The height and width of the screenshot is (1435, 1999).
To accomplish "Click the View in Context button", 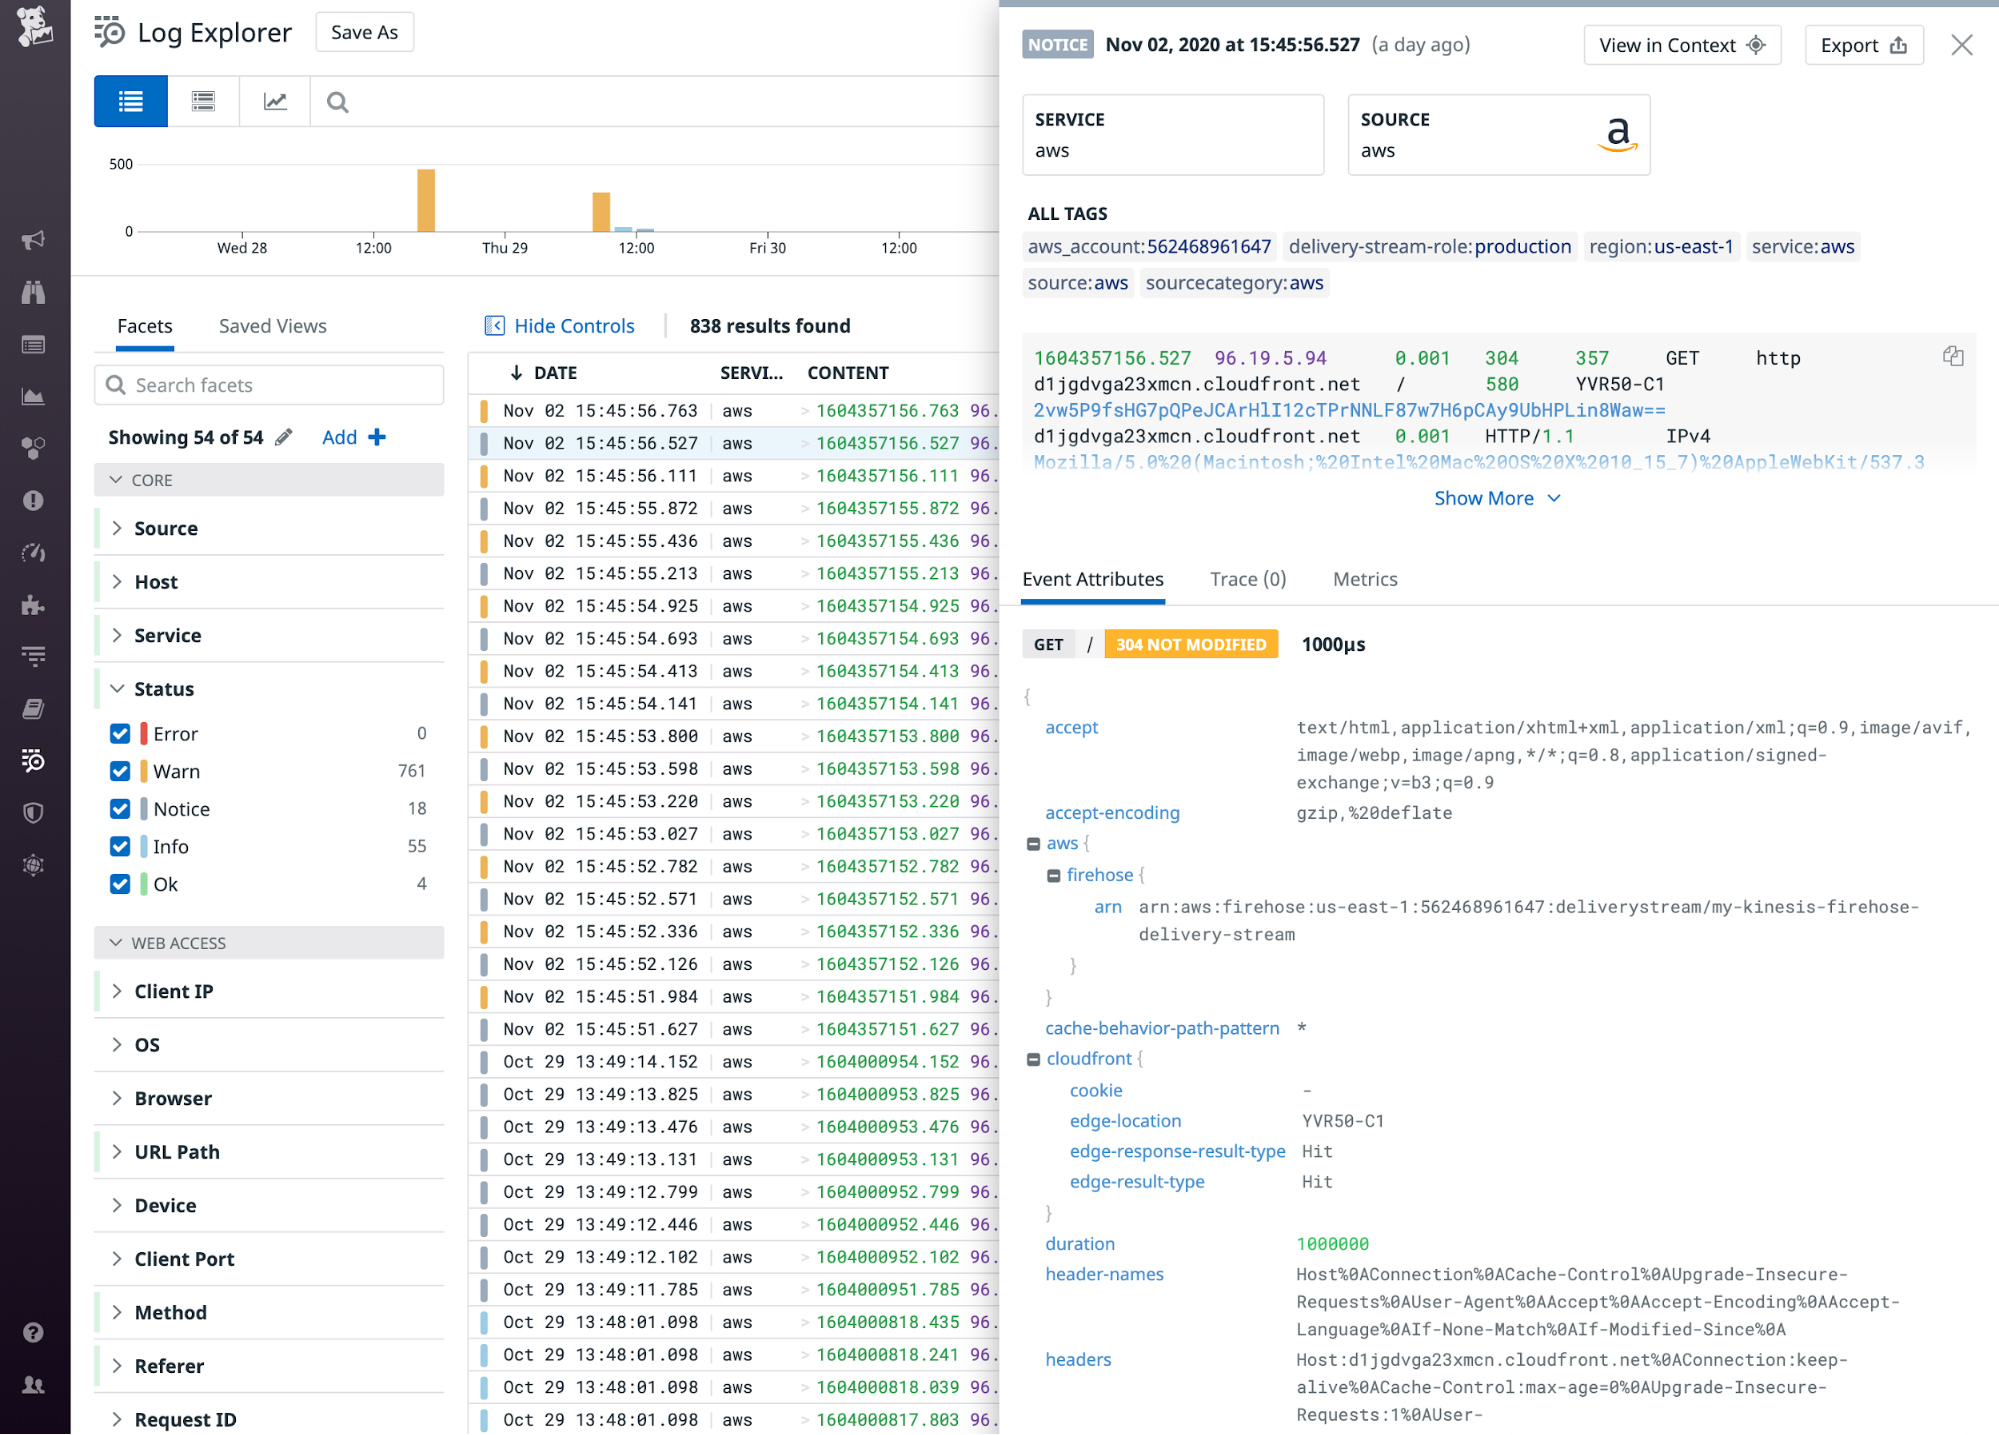I will 1681,45.
